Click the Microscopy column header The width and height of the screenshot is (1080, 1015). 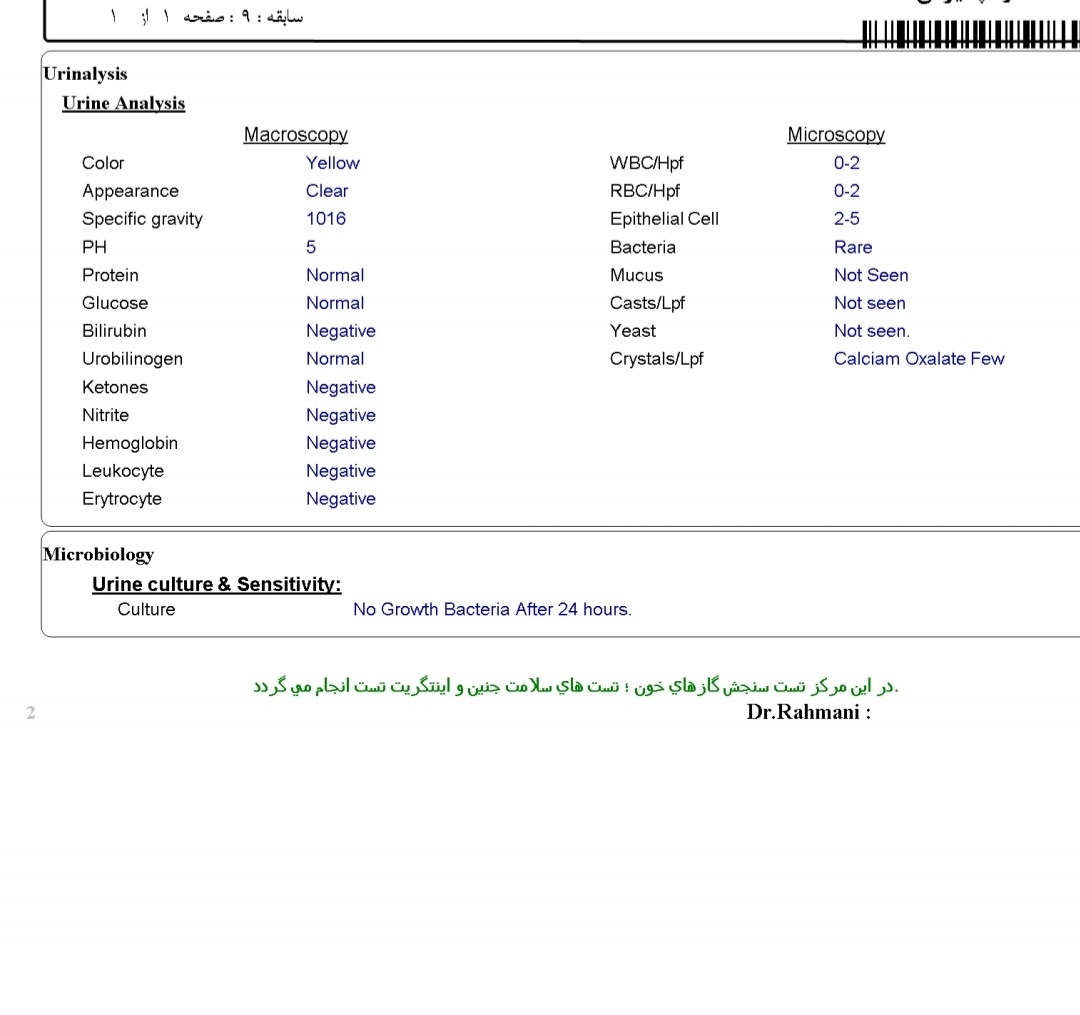click(x=835, y=134)
